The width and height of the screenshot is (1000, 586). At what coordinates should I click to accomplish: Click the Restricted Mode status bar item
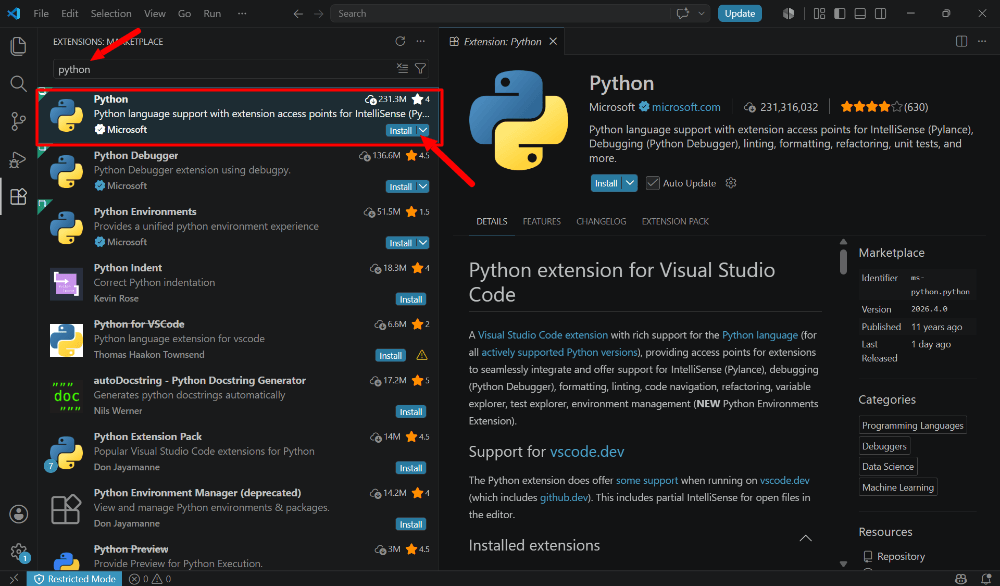(75, 579)
